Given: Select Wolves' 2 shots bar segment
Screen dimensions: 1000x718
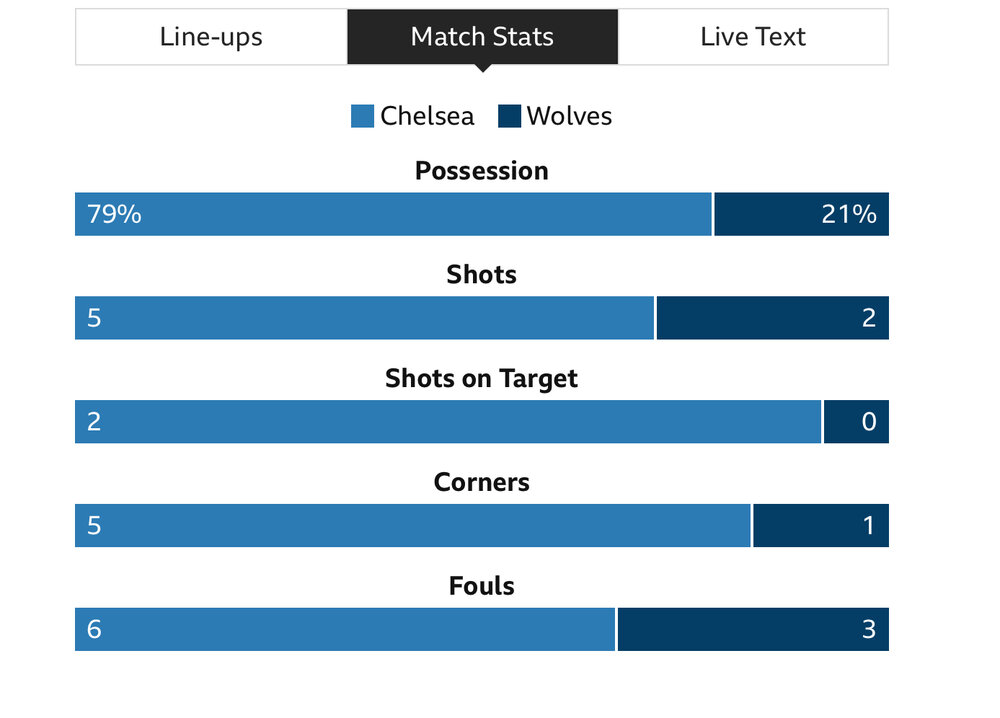Looking at the screenshot, I should pos(773,318).
